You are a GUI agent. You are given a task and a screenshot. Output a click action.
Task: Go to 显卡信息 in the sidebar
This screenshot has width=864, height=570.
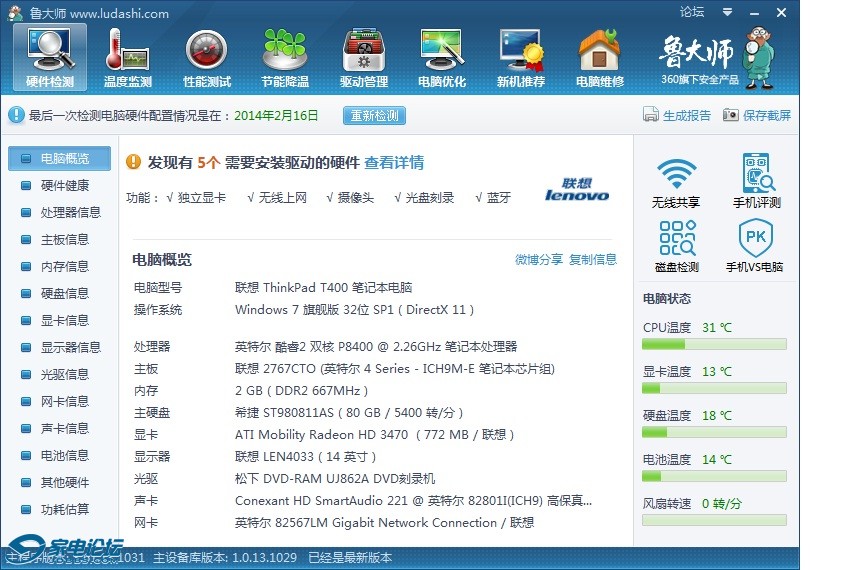(64, 320)
